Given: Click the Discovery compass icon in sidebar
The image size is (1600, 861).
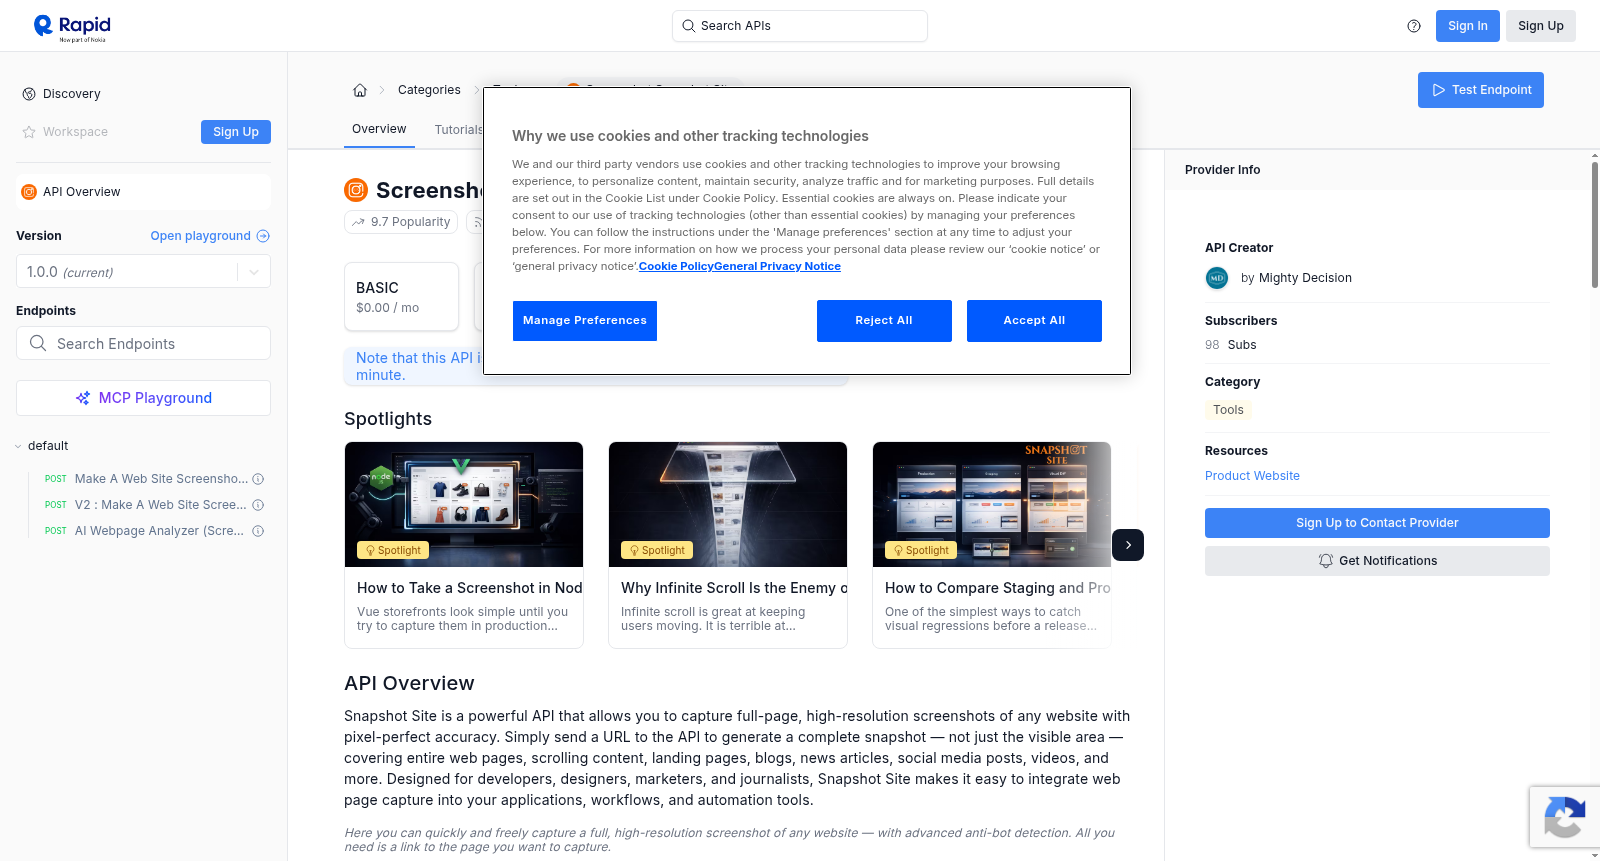Looking at the screenshot, I should pos(29,94).
